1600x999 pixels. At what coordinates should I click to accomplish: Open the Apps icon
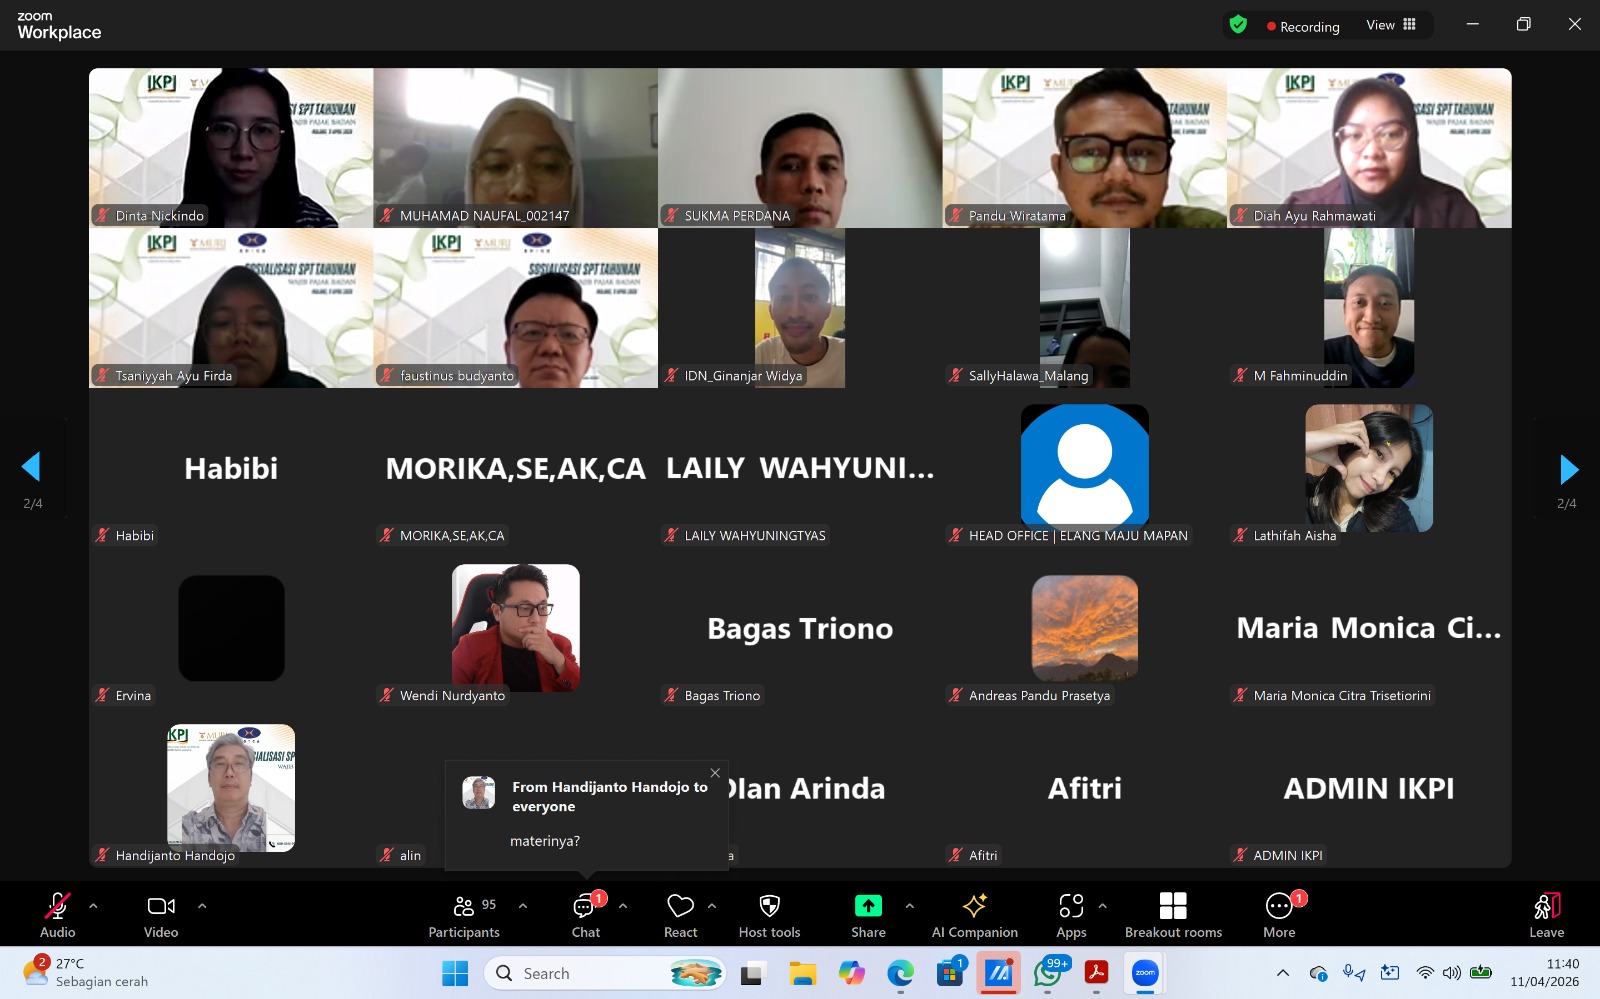(x=1071, y=915)
